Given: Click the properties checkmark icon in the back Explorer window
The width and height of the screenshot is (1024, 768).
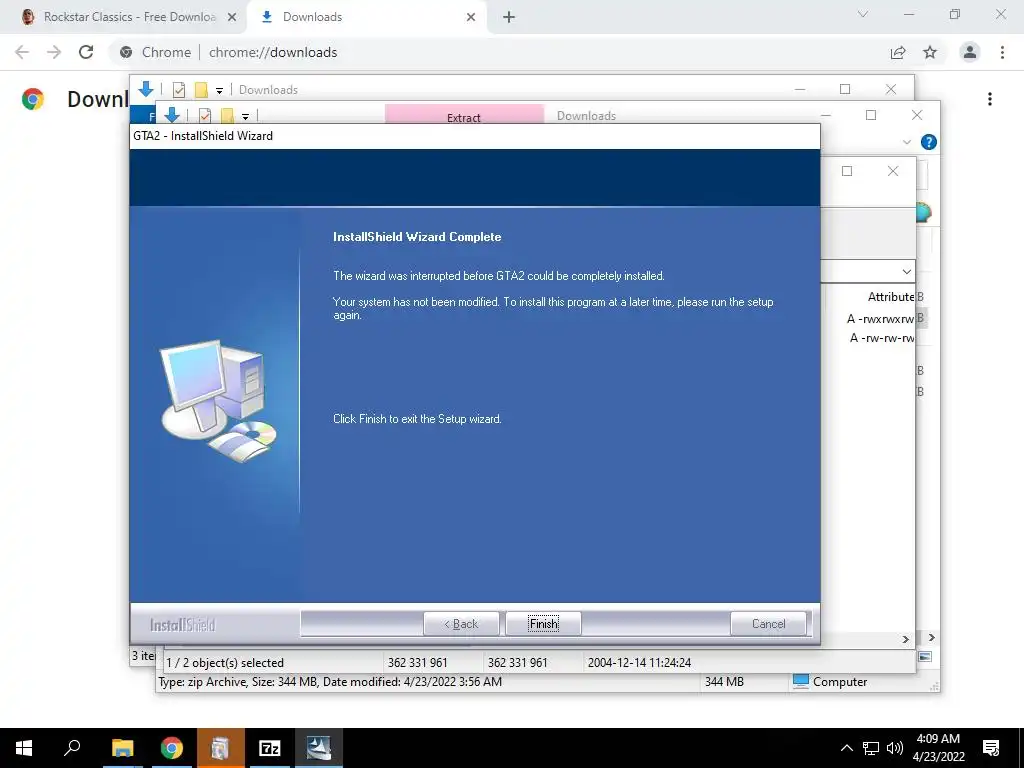Looking at the screenshot, I should (179, 89).
